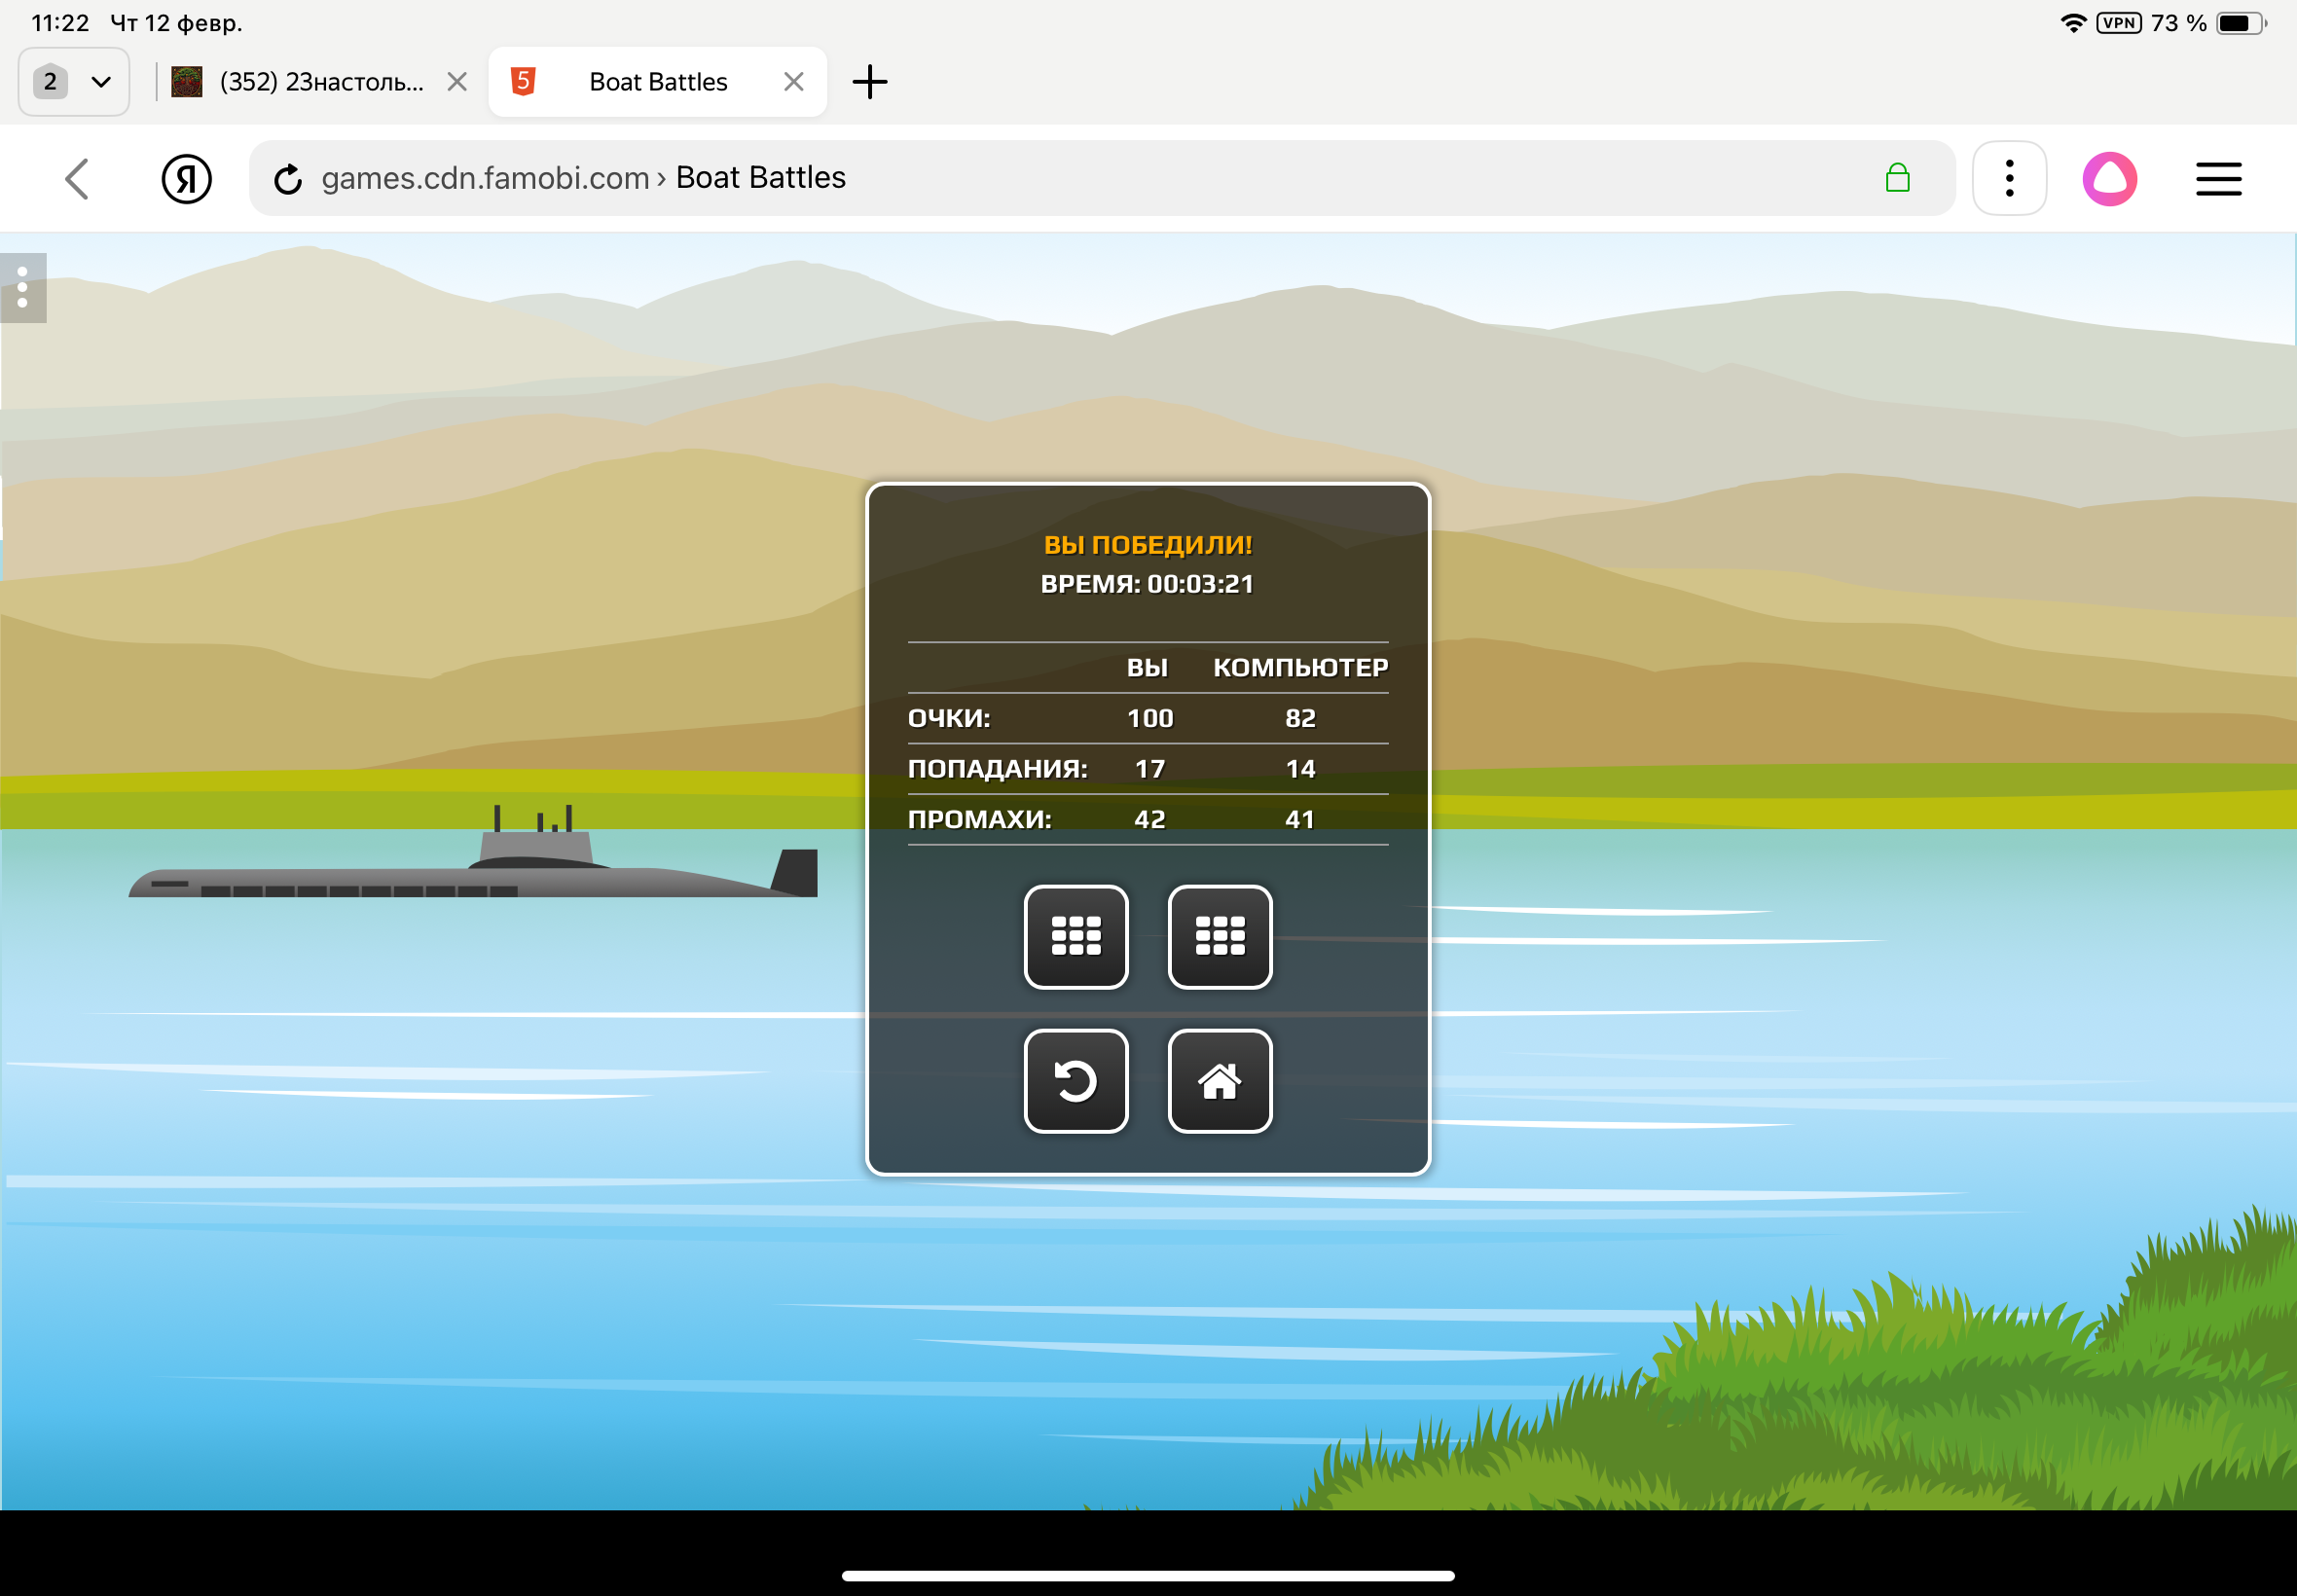This screenshot has width=2297, height=1596.
Task: Close the Boat Battles tab
Action: point(794,82)
